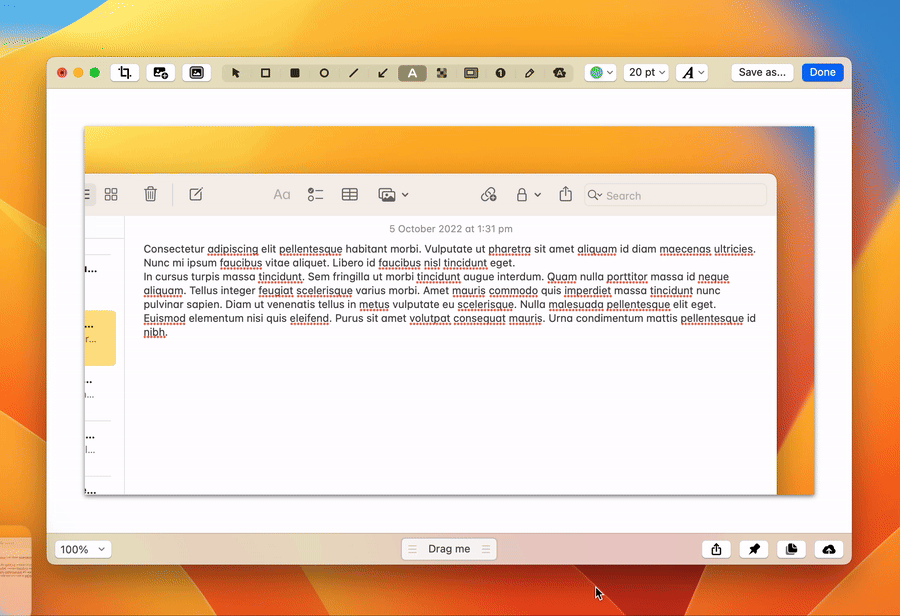Click the checklist icon in the captured Notes toolbar
Viewport: 900px width, 616px height.
(315, 195)
